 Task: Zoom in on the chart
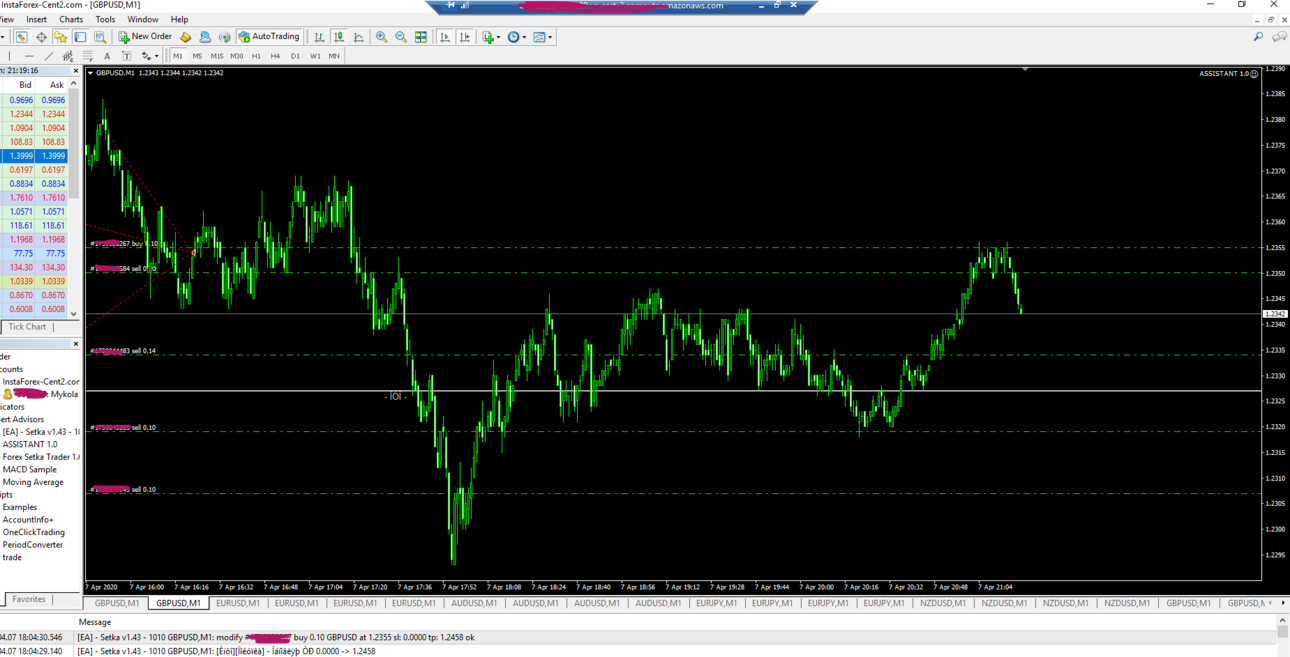click(x=381, y=37)
